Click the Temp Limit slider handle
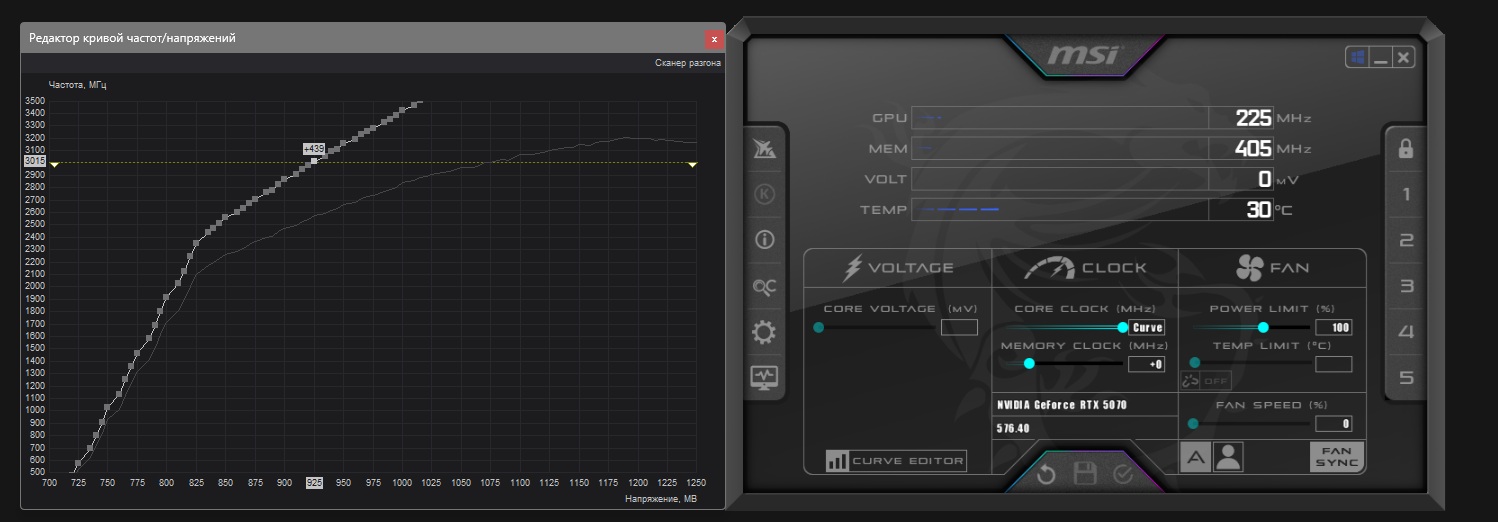 coord(1194,363)
